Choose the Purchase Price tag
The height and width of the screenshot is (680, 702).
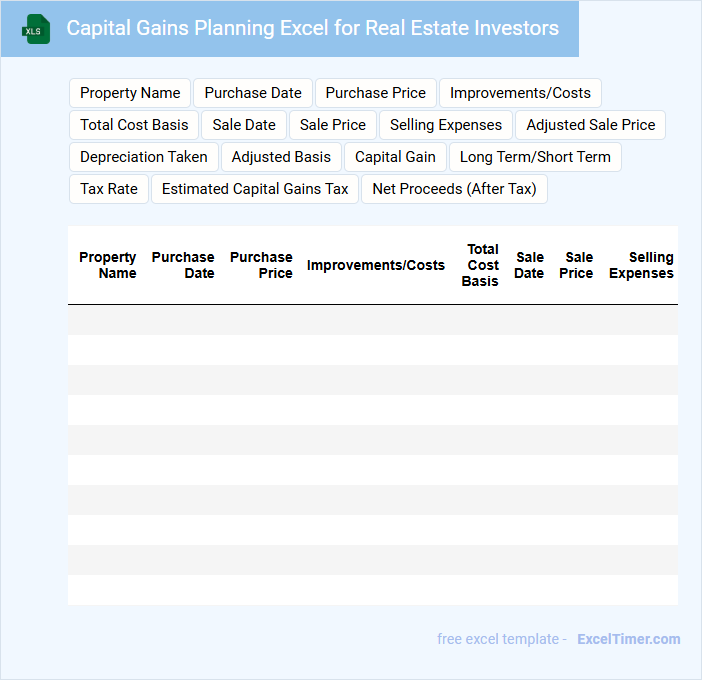(376, 93)
